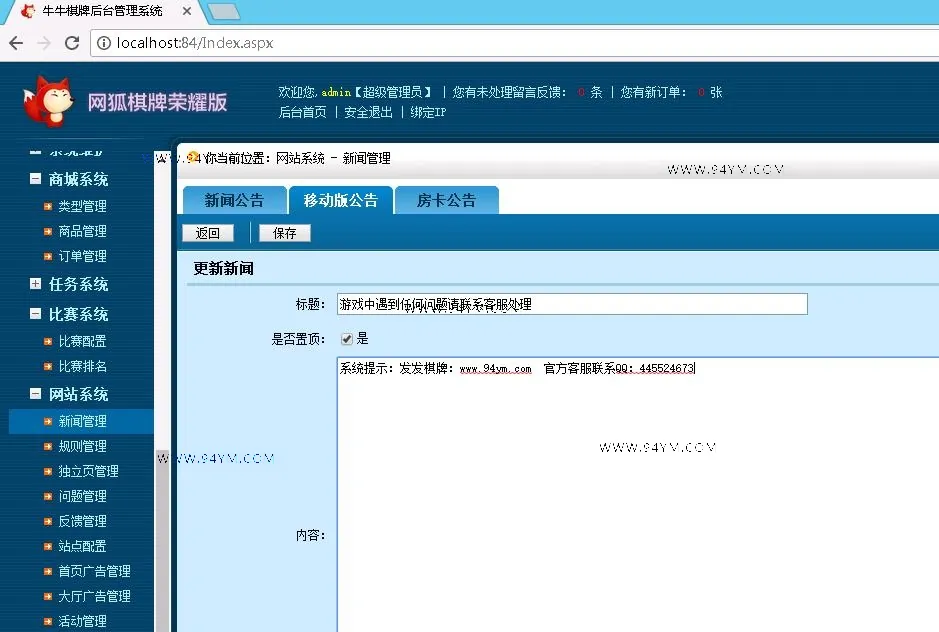
Task: Open 首页广告管理 in the sidebar
Action: click(95, 571)
